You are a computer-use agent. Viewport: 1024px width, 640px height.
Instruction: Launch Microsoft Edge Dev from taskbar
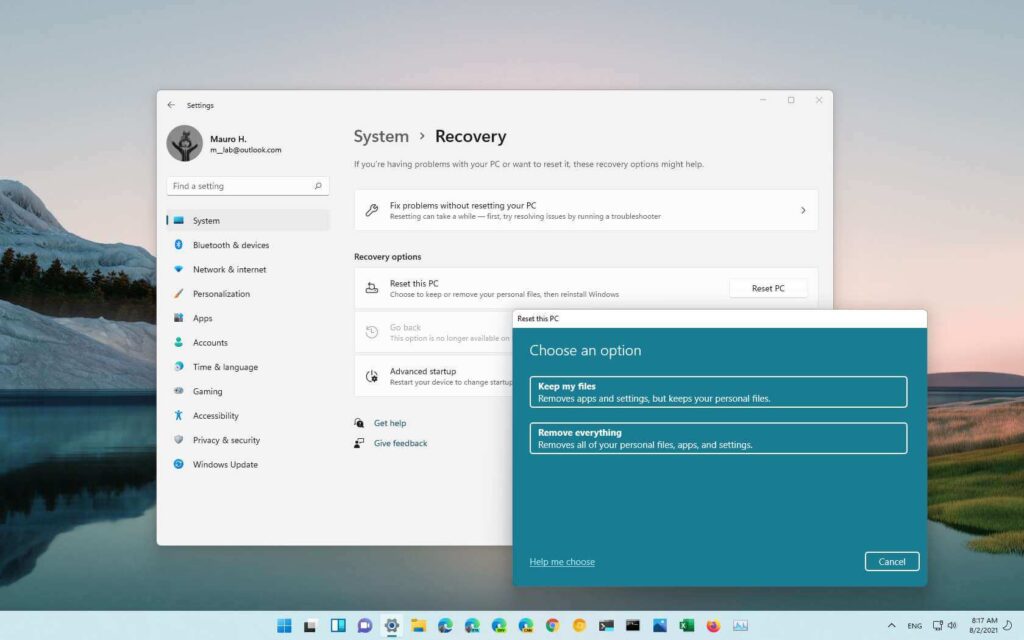[499, 626]
